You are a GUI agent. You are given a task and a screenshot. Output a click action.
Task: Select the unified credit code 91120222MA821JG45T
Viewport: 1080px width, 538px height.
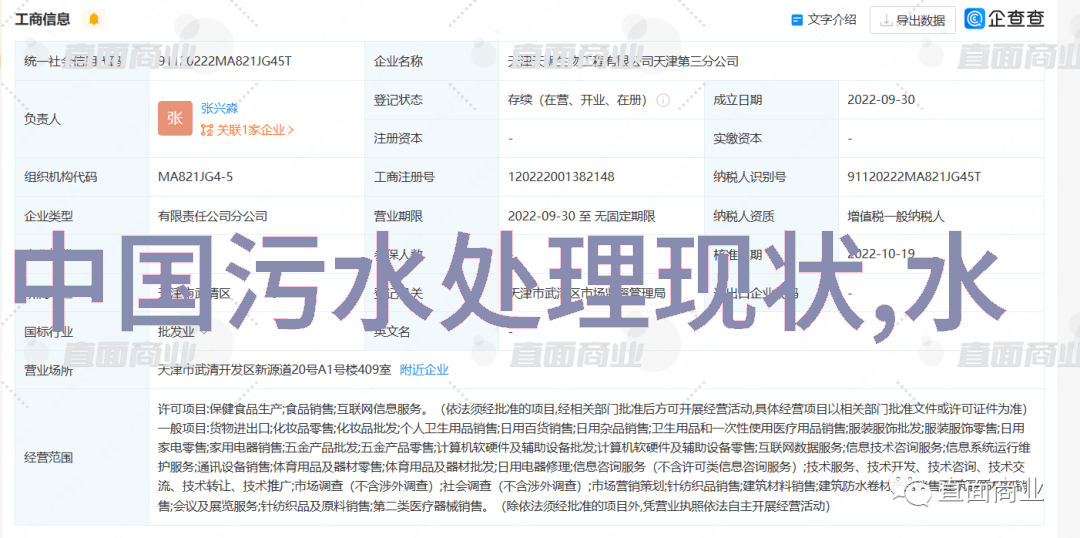coord(225,61)
